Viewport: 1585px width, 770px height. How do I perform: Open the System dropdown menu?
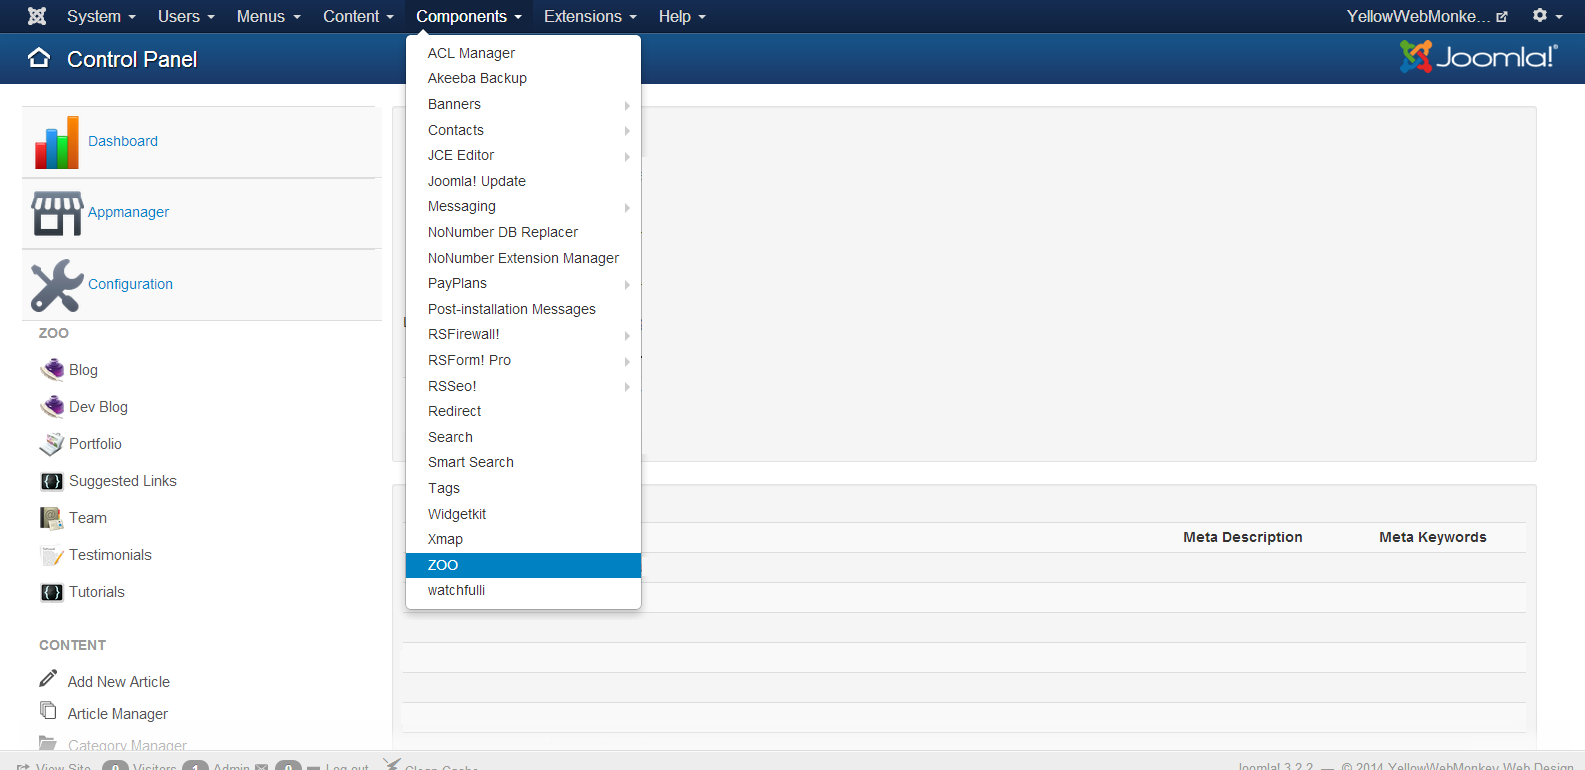click(x=100, y=16)
